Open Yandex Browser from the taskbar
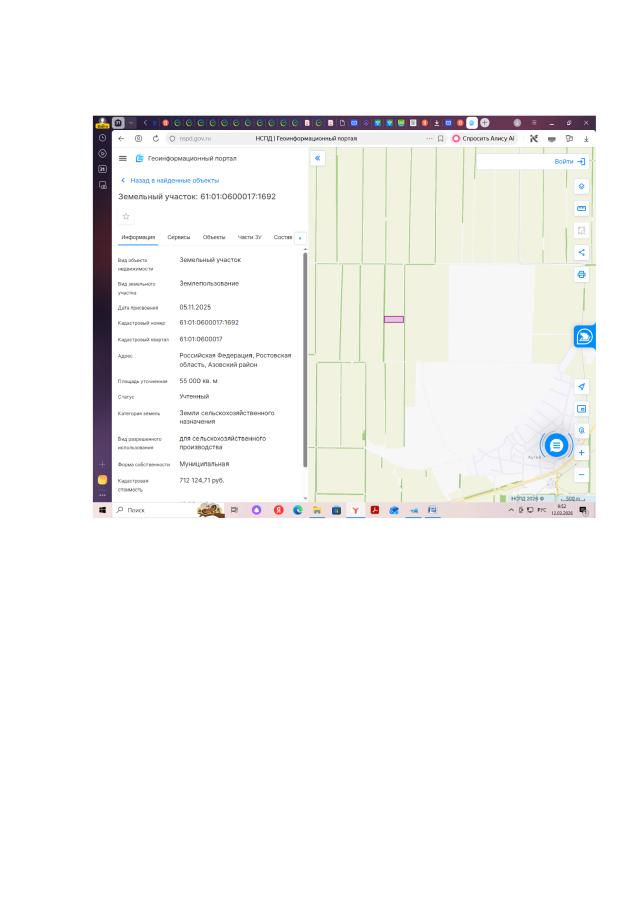Image resolution: width=640 pixels, height=905 pixels. point(355,510)
